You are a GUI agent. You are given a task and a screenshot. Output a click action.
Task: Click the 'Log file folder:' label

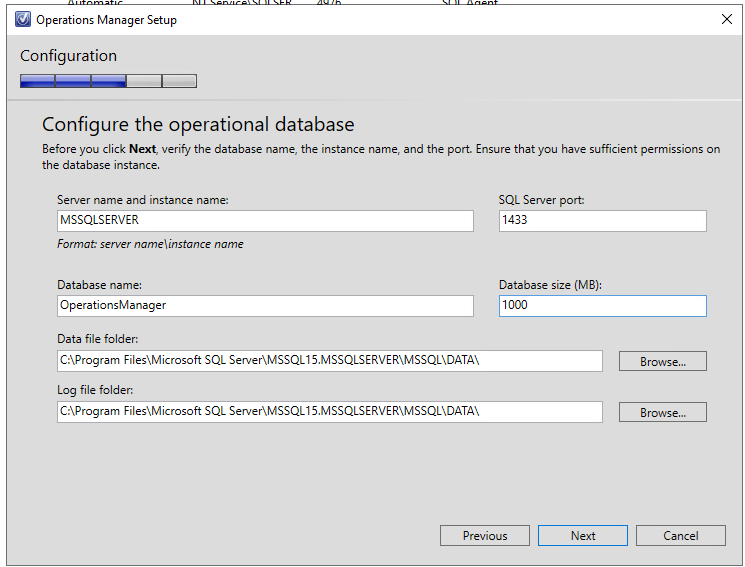[x=95, y=390]
